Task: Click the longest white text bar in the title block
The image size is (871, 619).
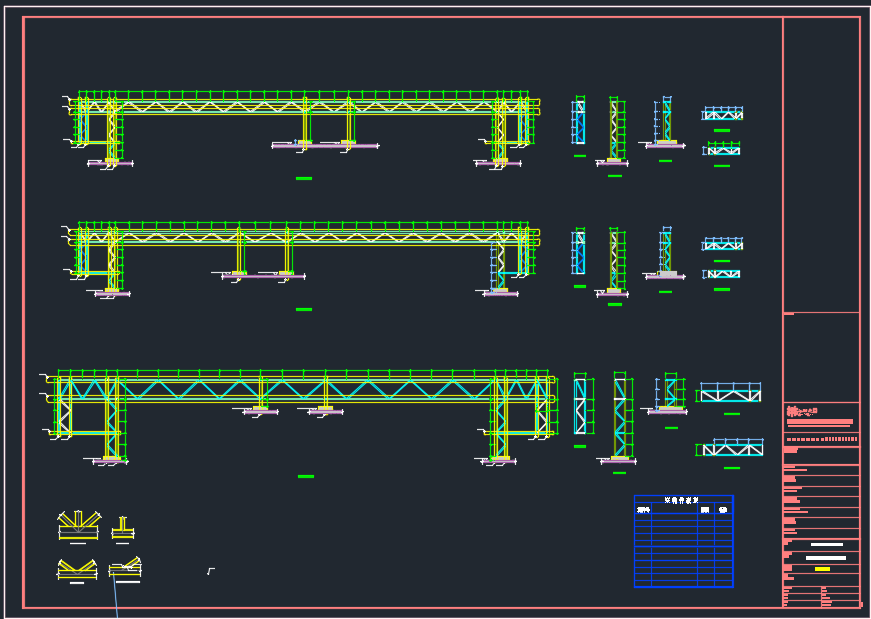Action: click(x=825, y=558)
